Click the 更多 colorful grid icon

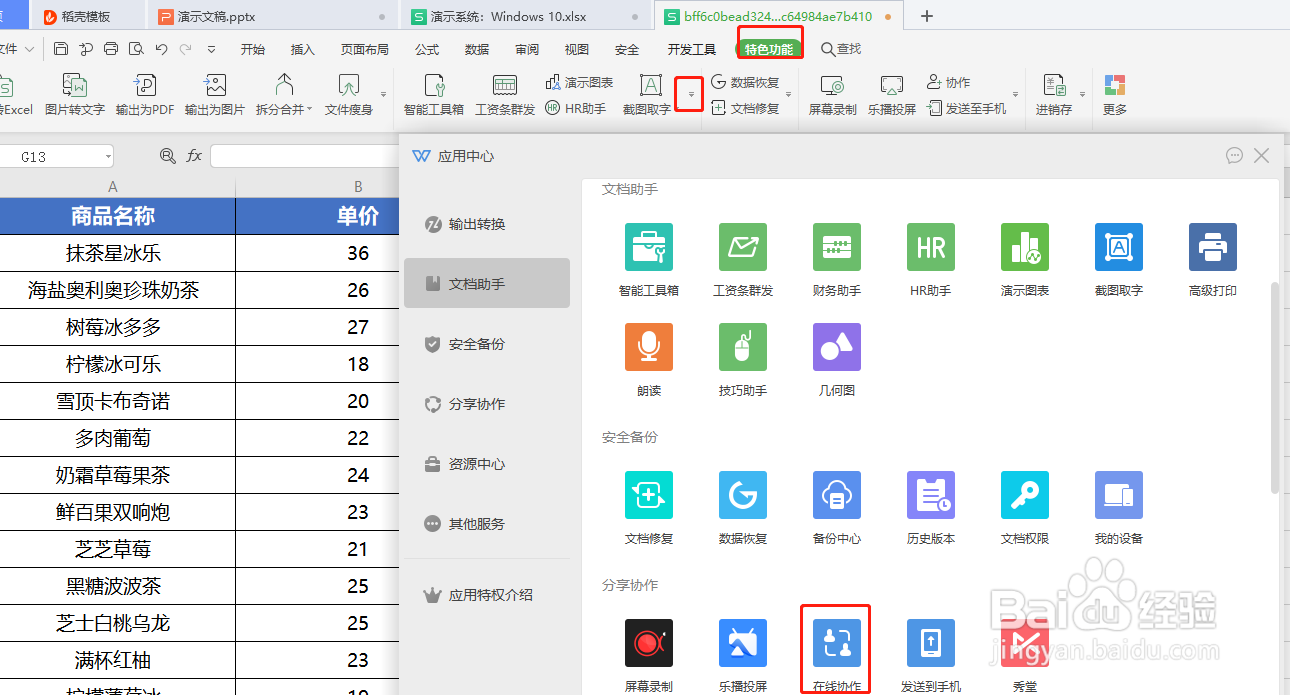coord(1115,86)
